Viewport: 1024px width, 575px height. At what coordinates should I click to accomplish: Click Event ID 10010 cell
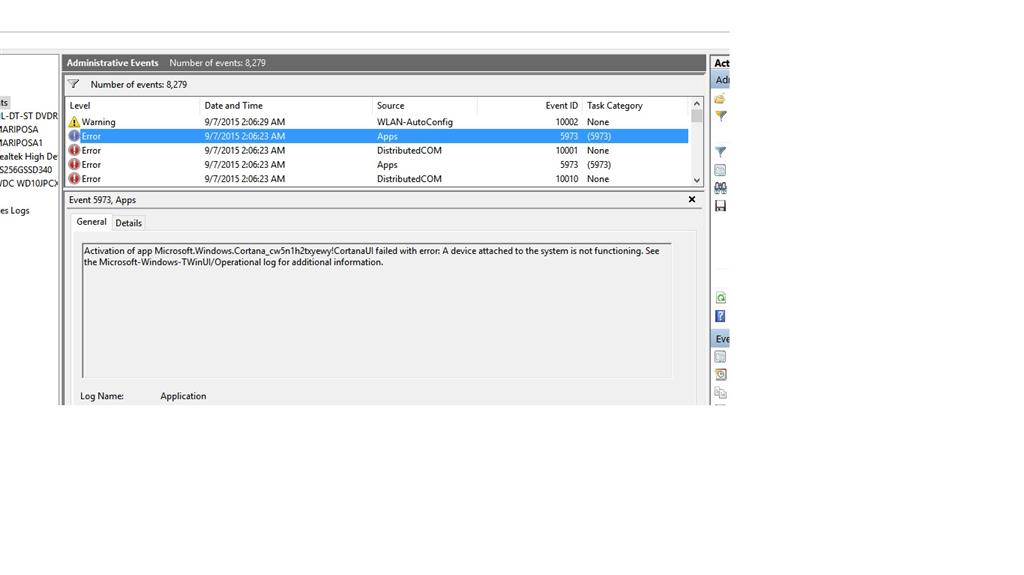pos(566,178)
